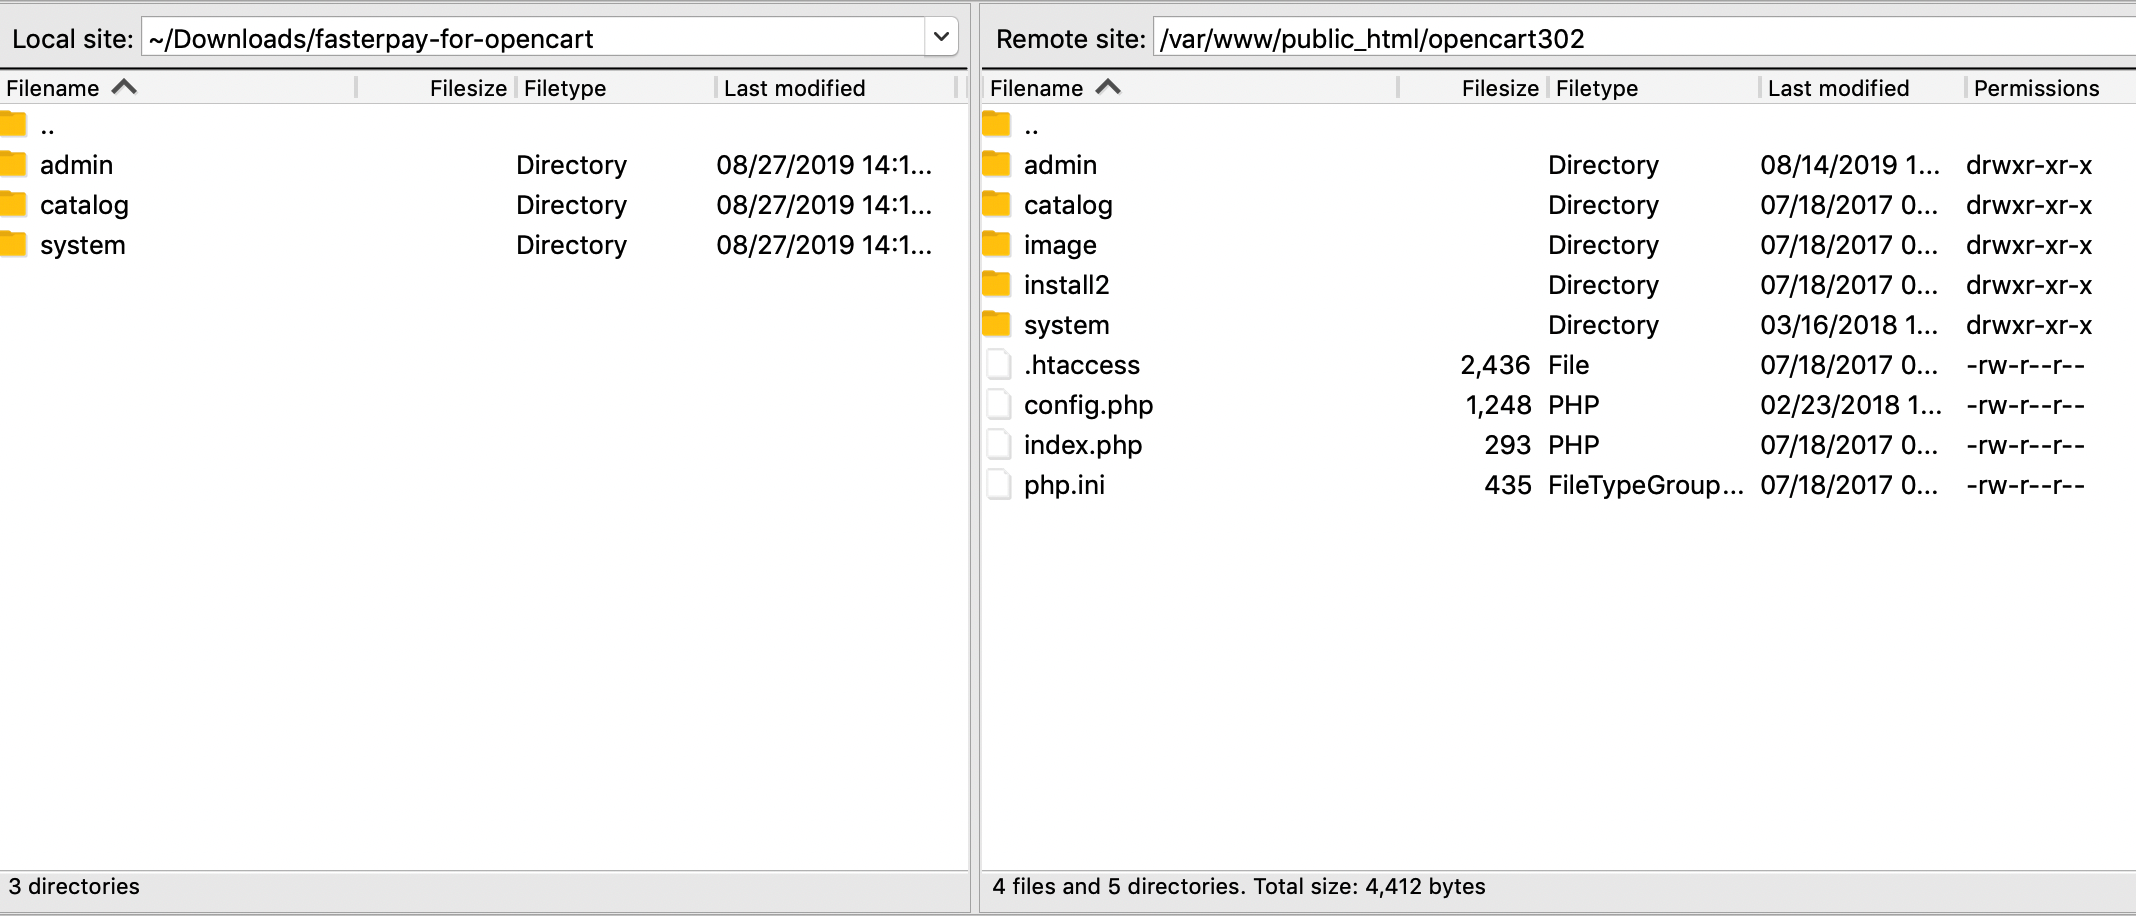Viewport: 2136px width, 916px height.
Task: Sort remote files by Filename header
Action: 1190,88
